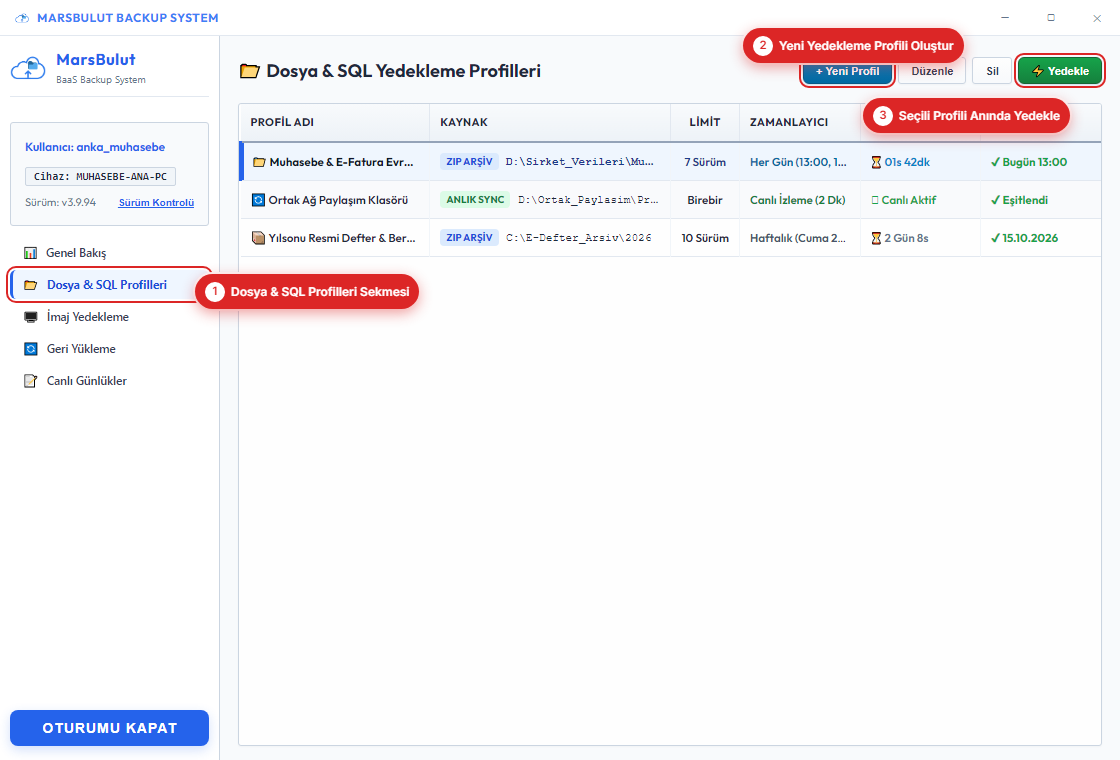Select the Ortak Ağ Paylaşım Klasörü profile name
The height and width of the screenshot is (760, 1120).
[x=338, y=200]
